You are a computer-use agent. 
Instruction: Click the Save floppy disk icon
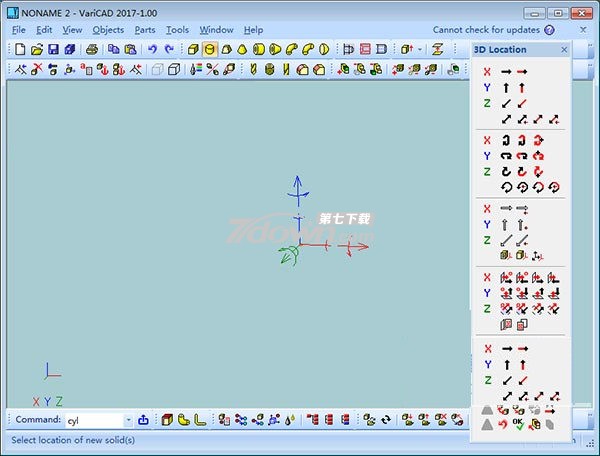53,49
